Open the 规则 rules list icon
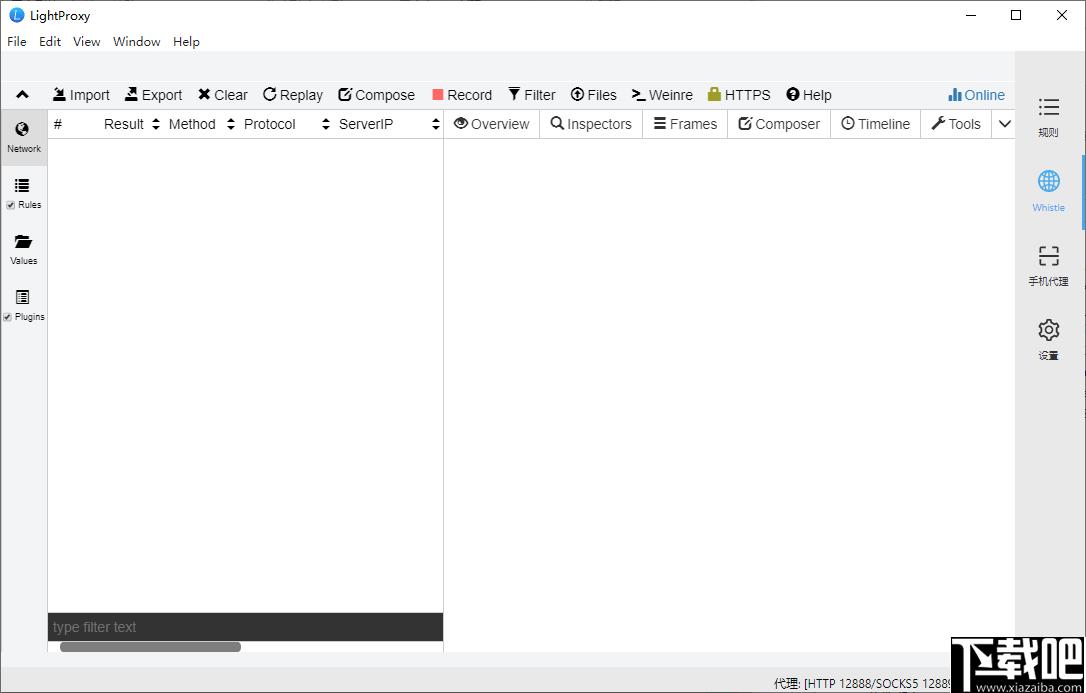Viewport: 1086px width, 693px height. tap(1049, 107)
